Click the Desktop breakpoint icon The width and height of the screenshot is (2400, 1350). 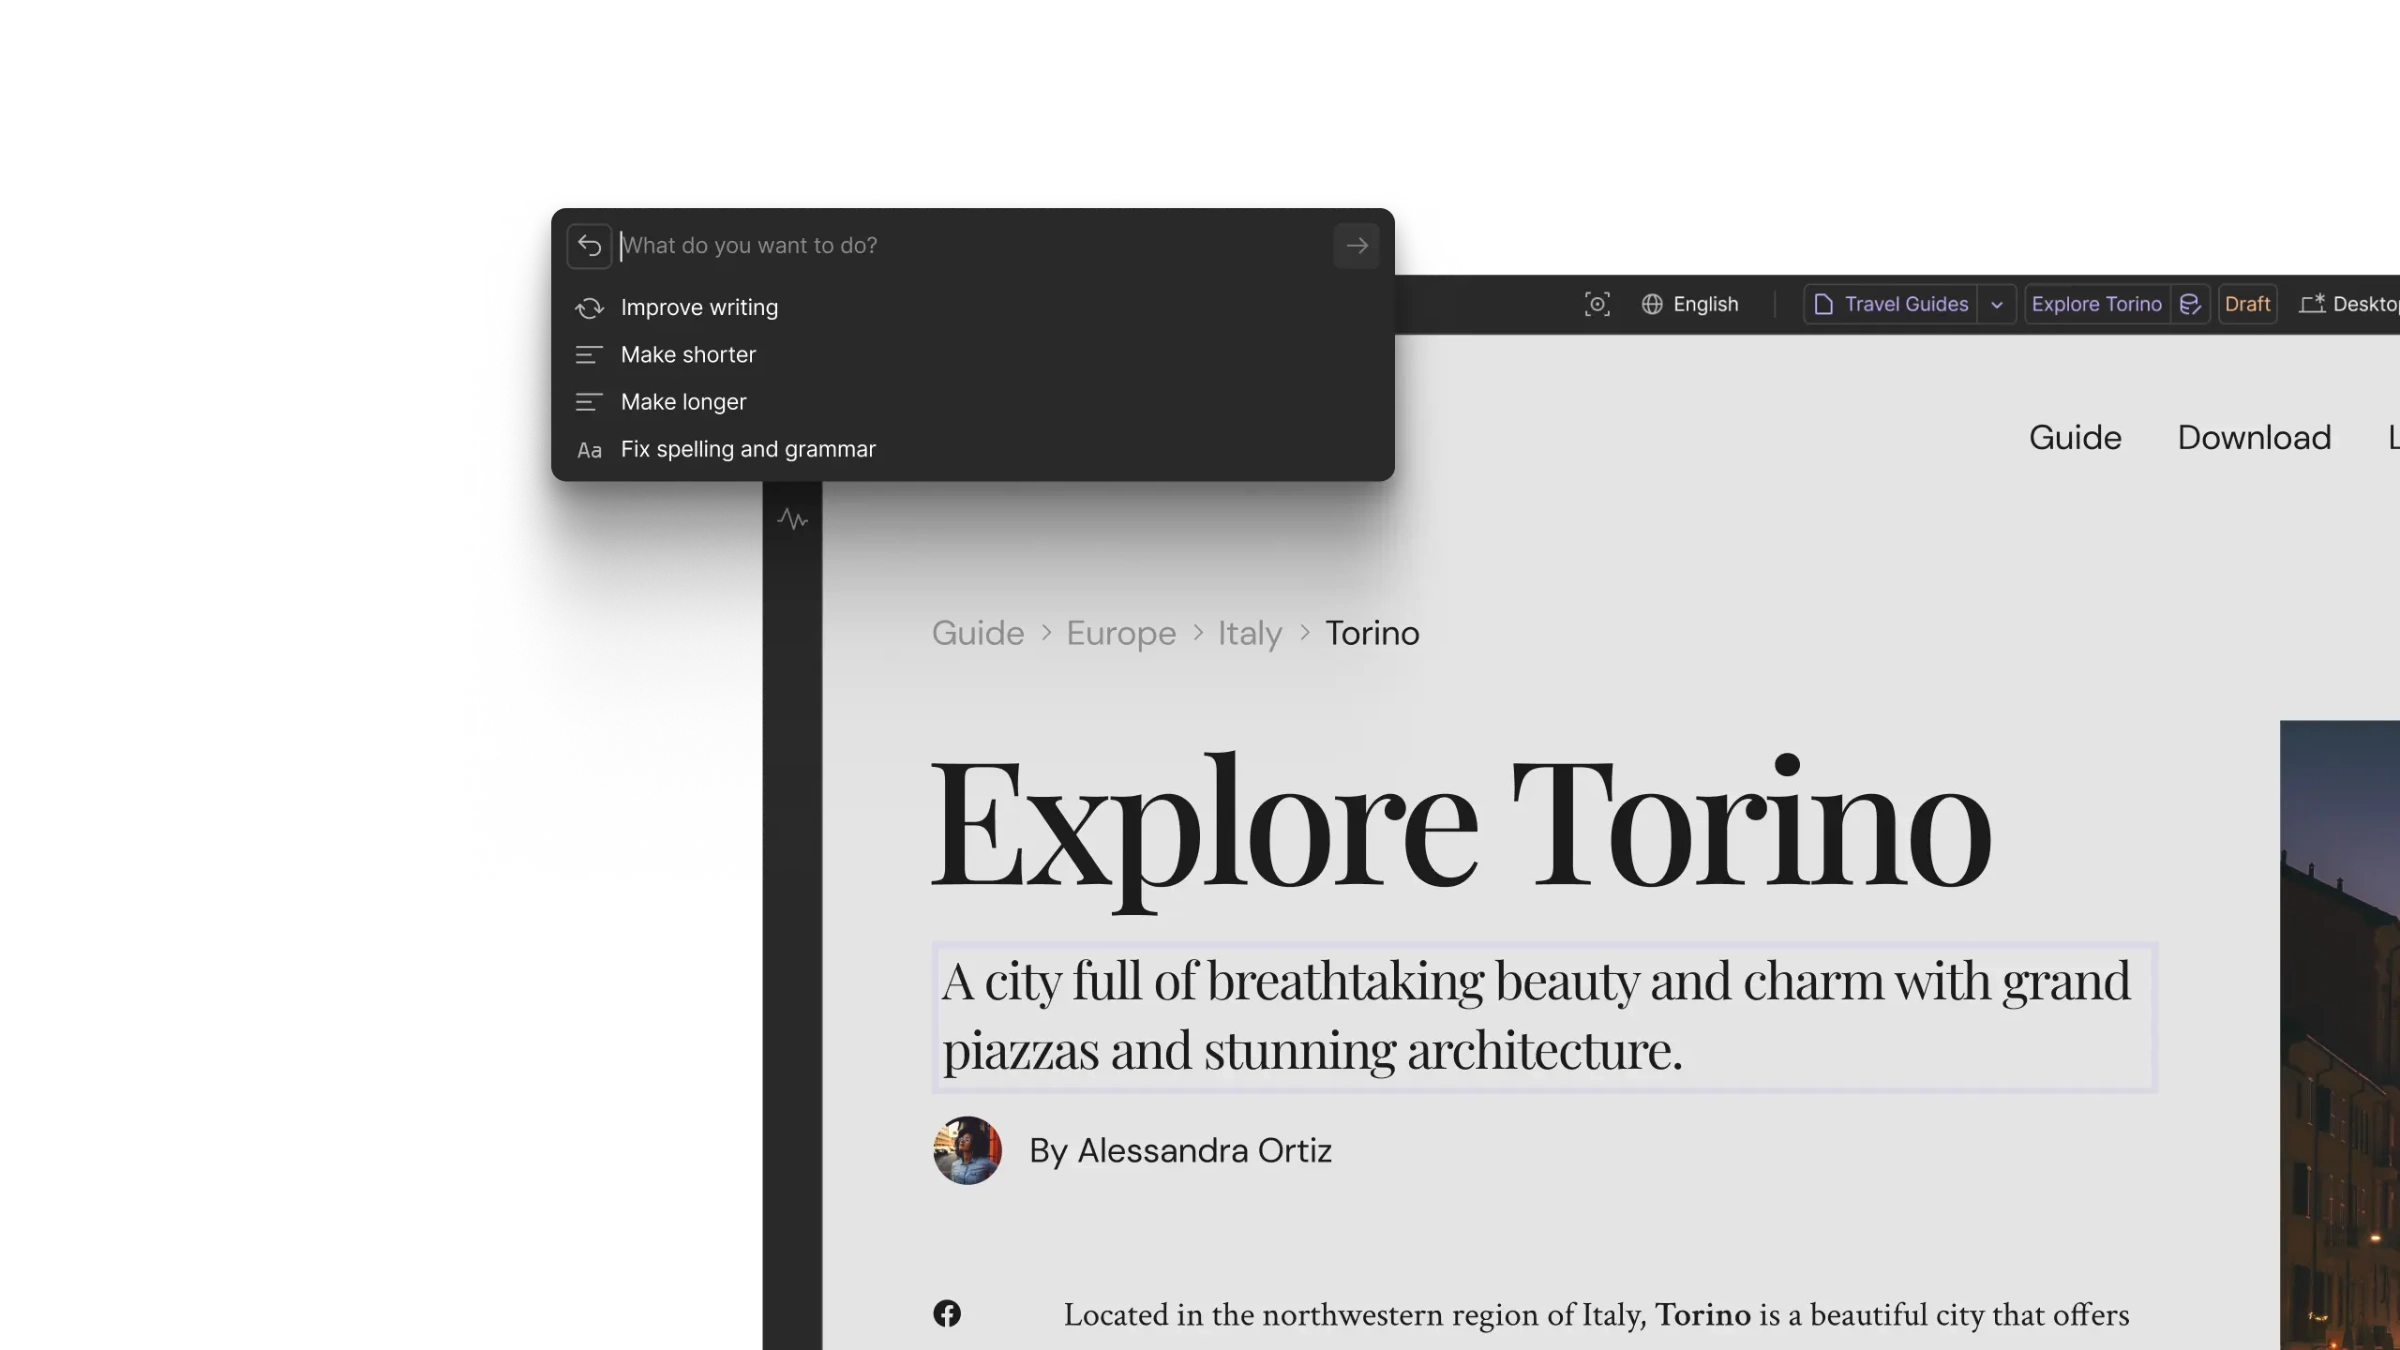click(x=2311, y=304)
